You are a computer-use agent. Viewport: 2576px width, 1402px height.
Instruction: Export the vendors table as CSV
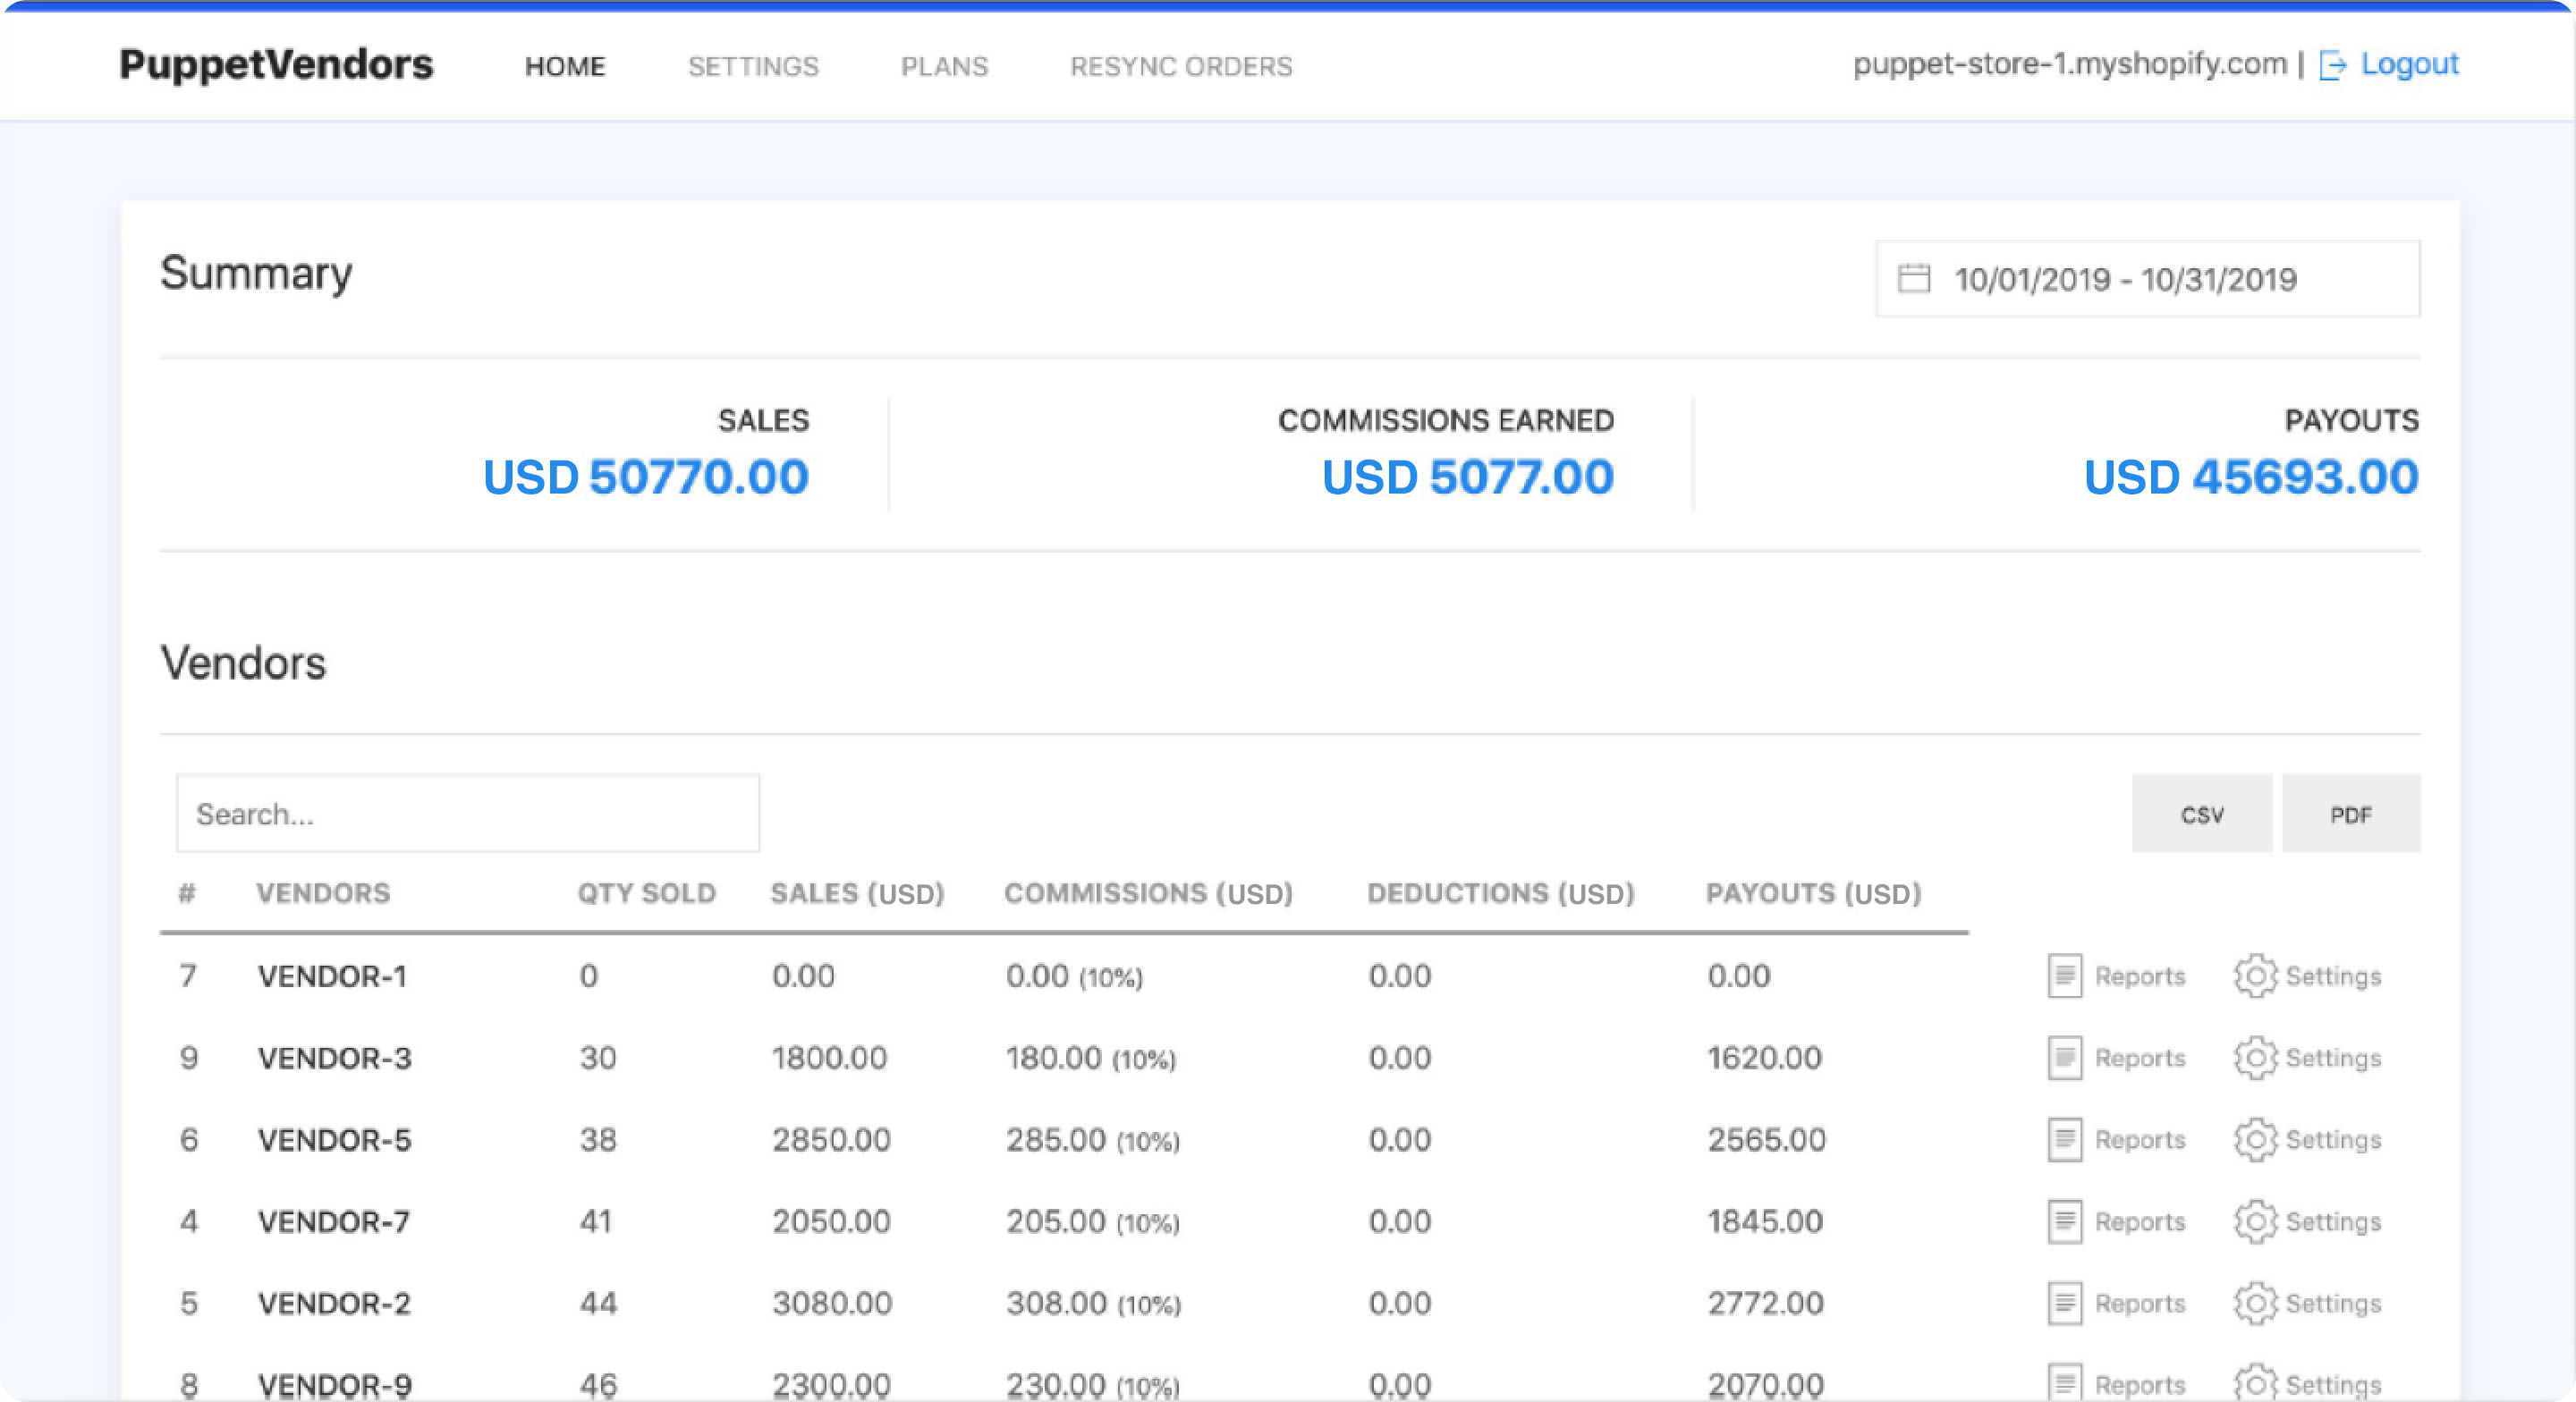tap(2201, 815)
